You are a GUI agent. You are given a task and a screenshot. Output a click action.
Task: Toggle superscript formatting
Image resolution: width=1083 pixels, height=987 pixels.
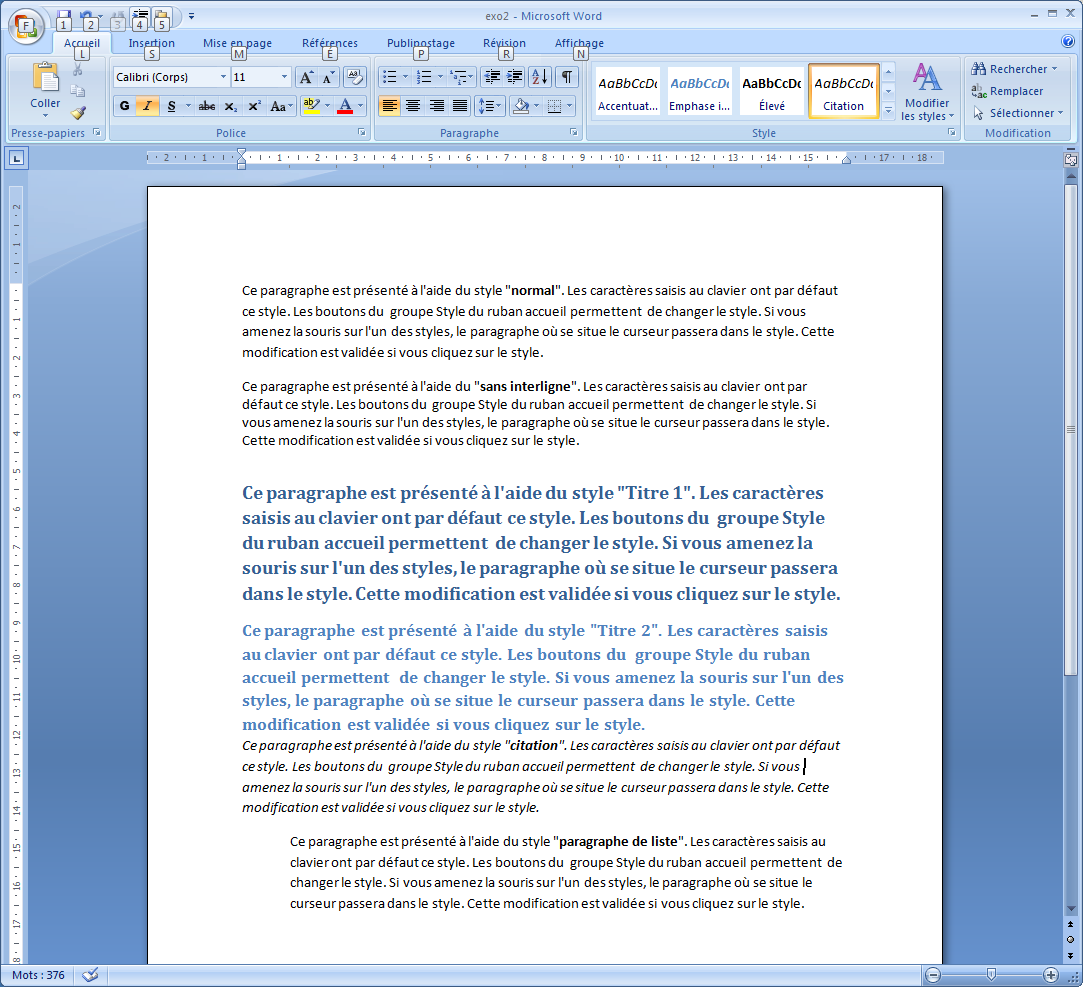coord(254,106)
